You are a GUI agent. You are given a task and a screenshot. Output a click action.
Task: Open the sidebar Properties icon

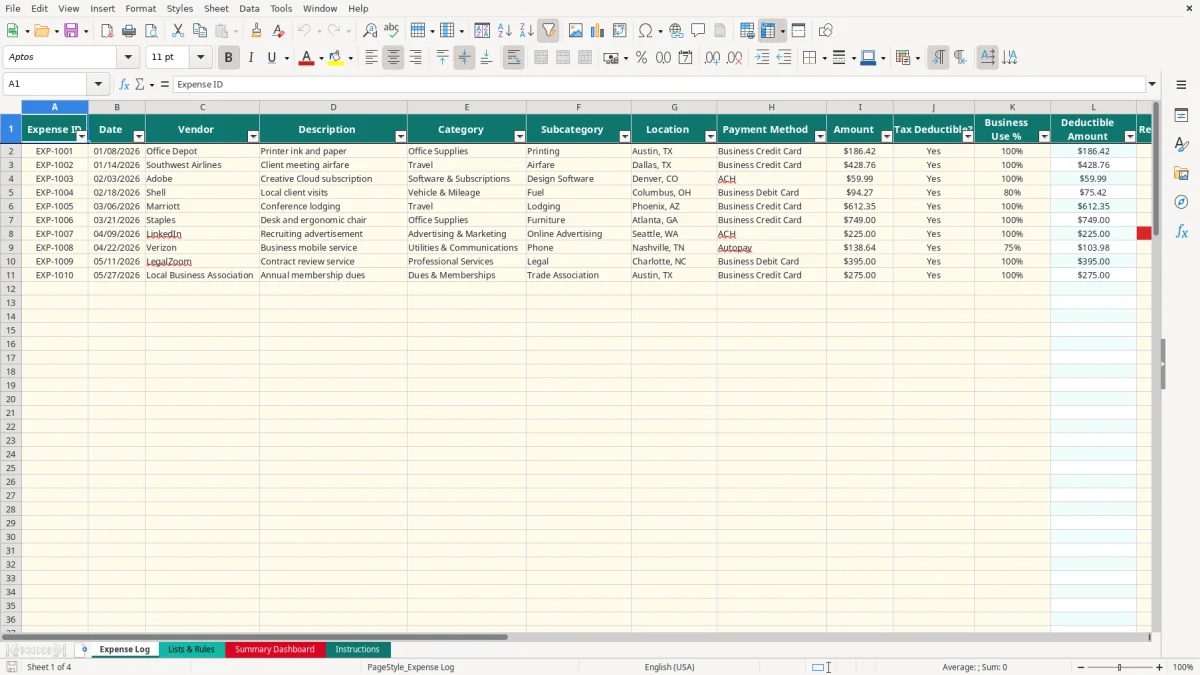(1181, 116)
